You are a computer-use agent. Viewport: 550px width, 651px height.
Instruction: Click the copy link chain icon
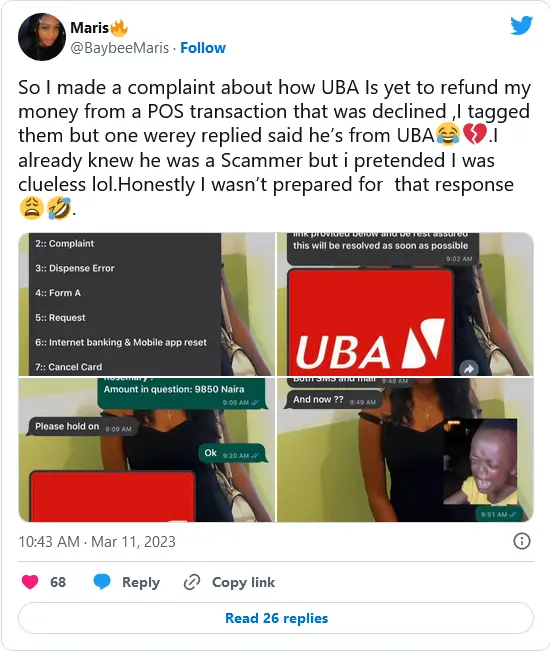click(x=192, y=582)
